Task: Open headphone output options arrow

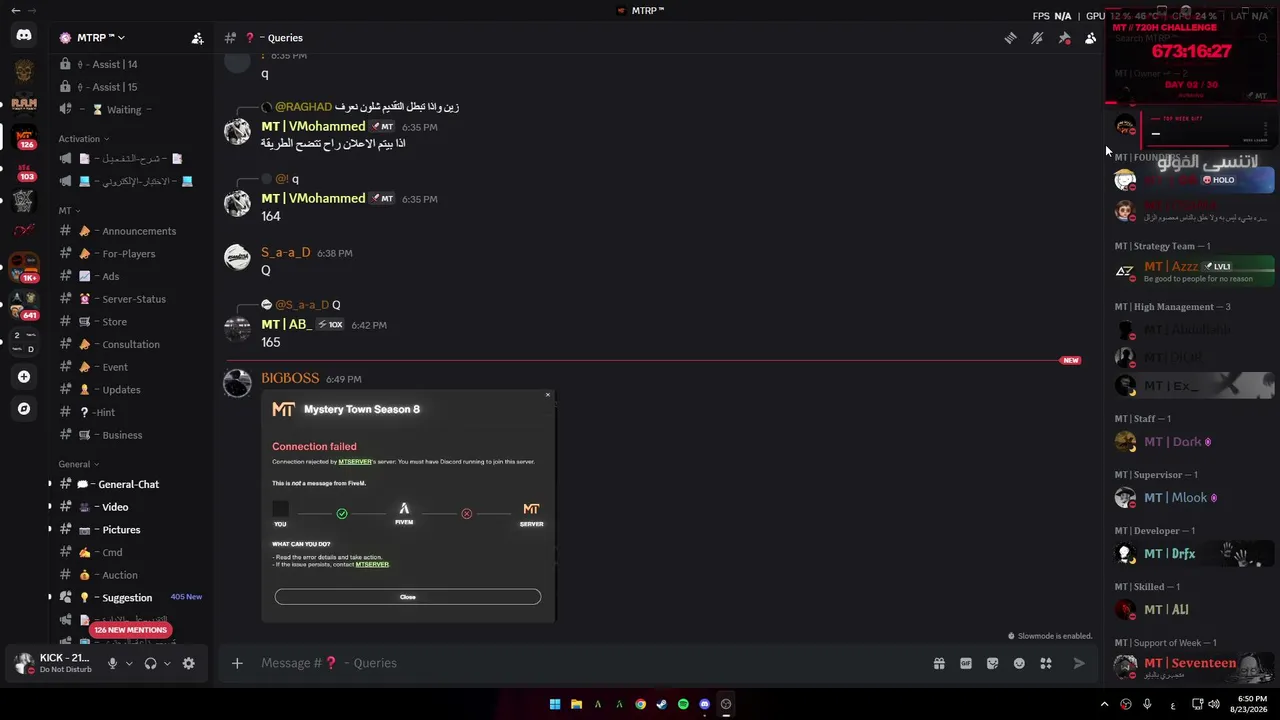Action: [x=167, y=663]
